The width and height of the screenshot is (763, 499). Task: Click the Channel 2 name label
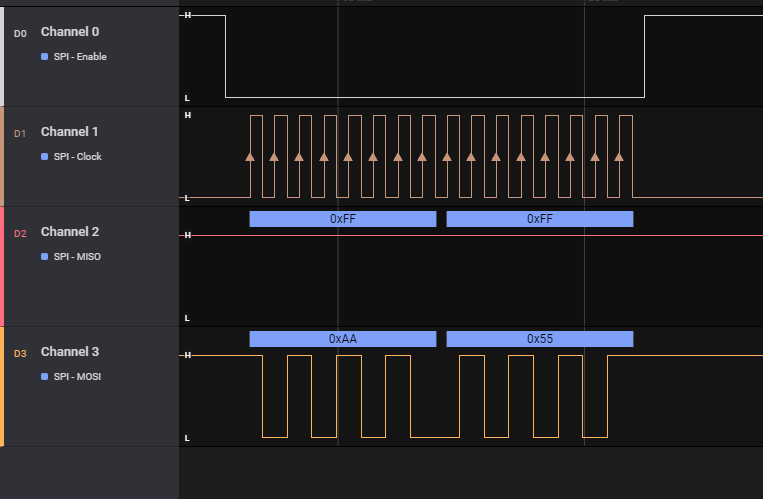pyautogui.click(x=70, y=232)
